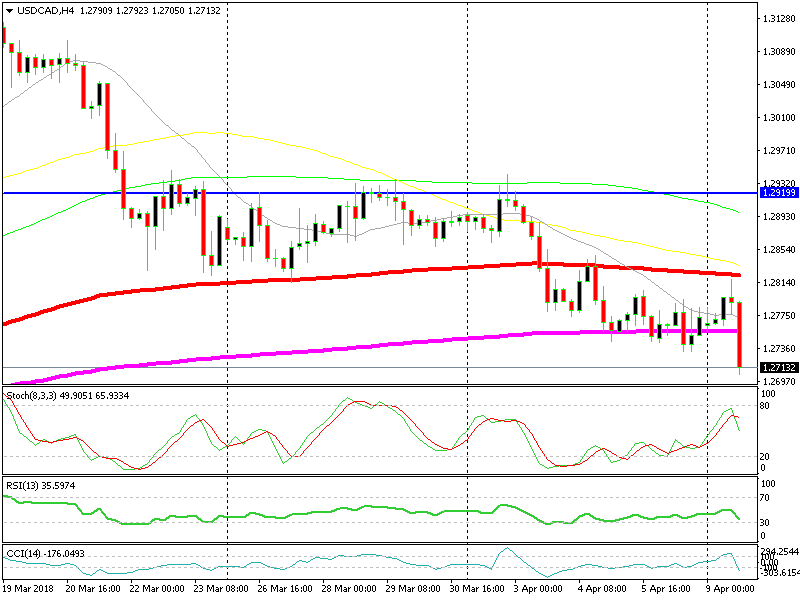Screen dimensions: 800x600
Task: Click the 20 Mar 16:00 time label
Action: pyautogui.click(x=93, y=588)
